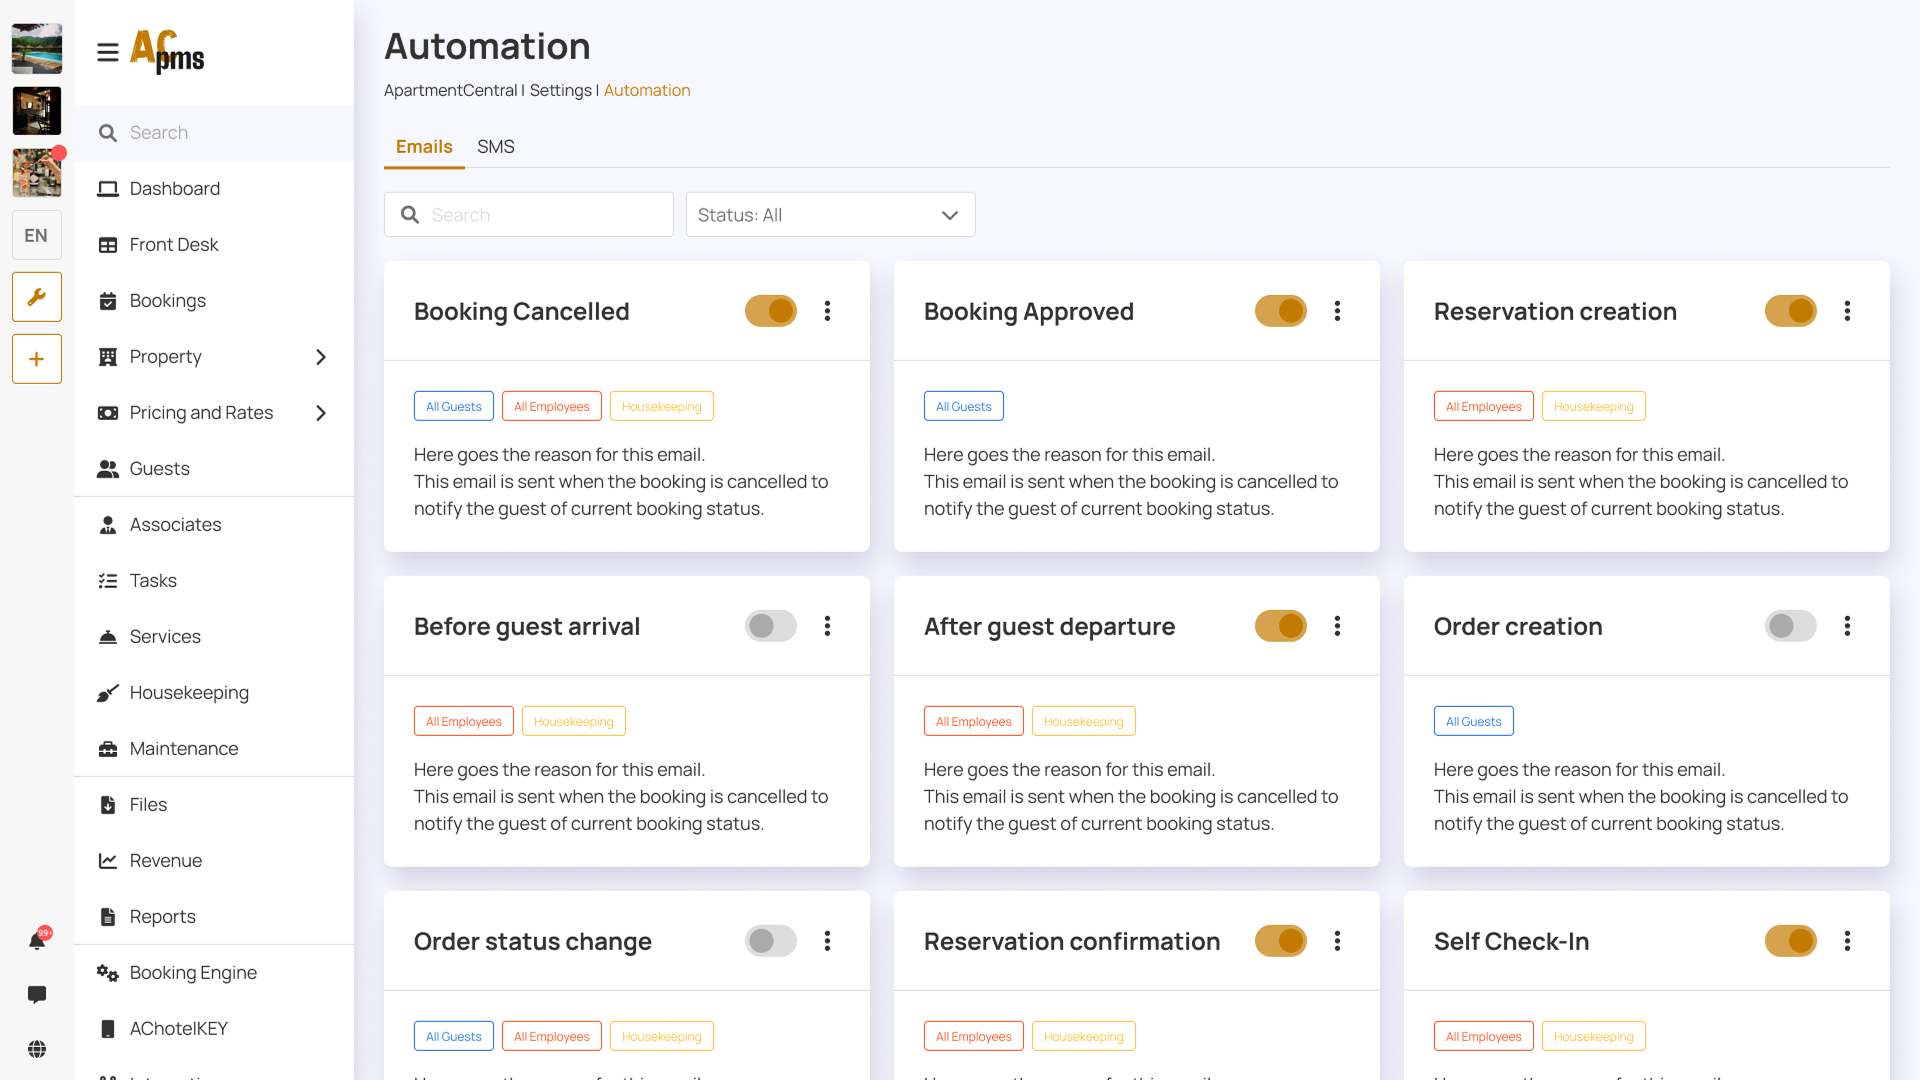This screenshot has width=1920, height=1080.
Task: Click the globe icon at bottom left
Action: (x=37, y=1049)
